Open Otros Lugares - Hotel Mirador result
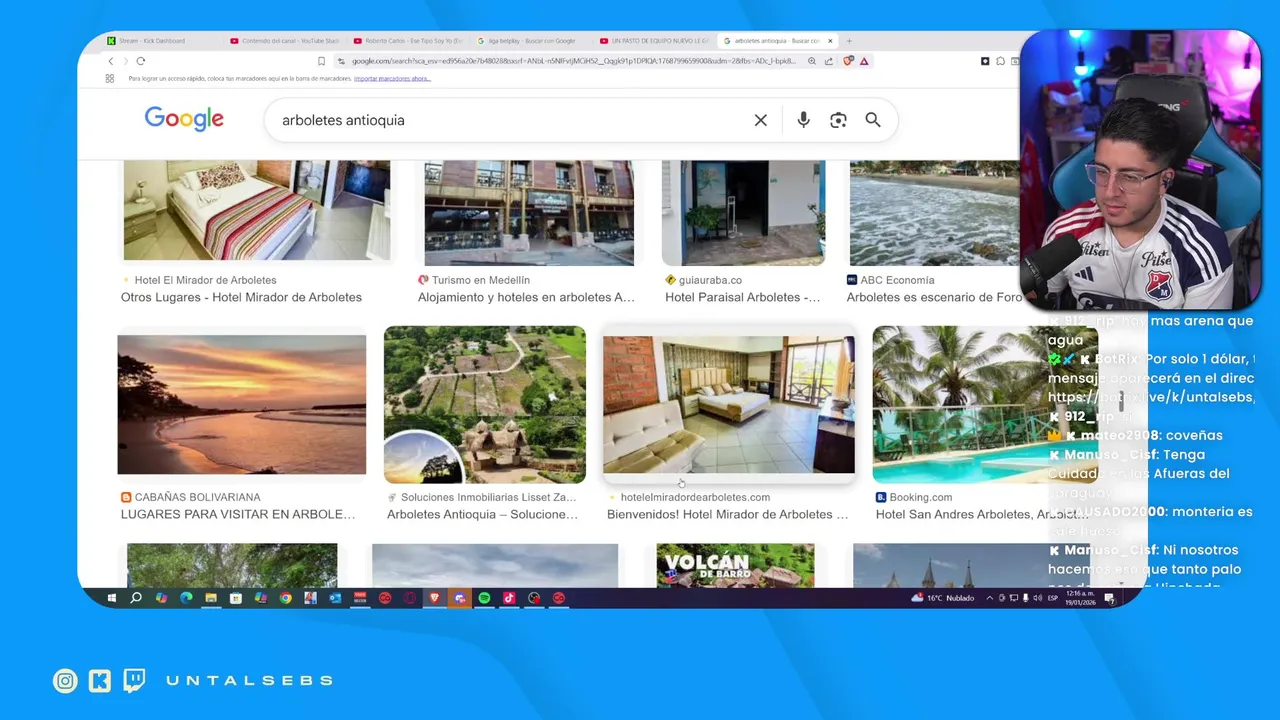Image resolution: width=1280 pixels, height=720 pixels. click(x=241, y=297)
